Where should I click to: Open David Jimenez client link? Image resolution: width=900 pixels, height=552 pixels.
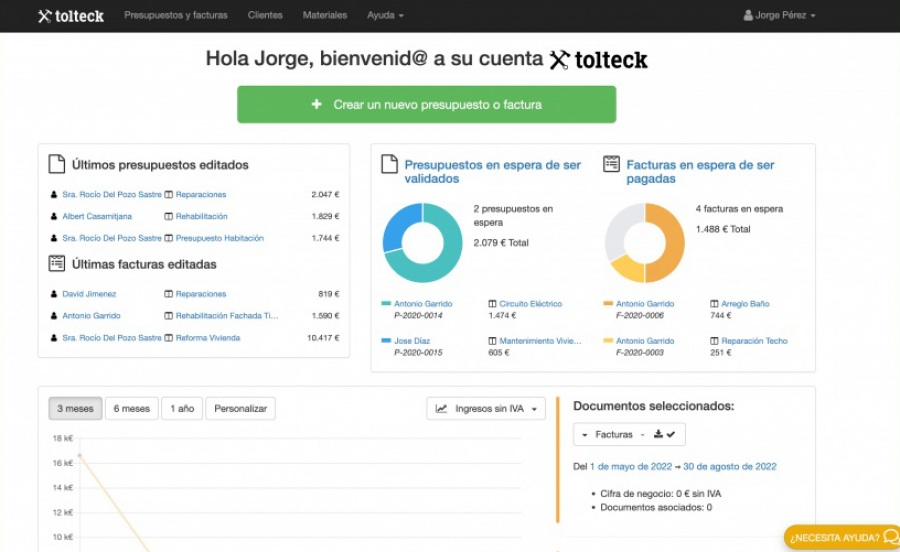(x=89, y=294)
